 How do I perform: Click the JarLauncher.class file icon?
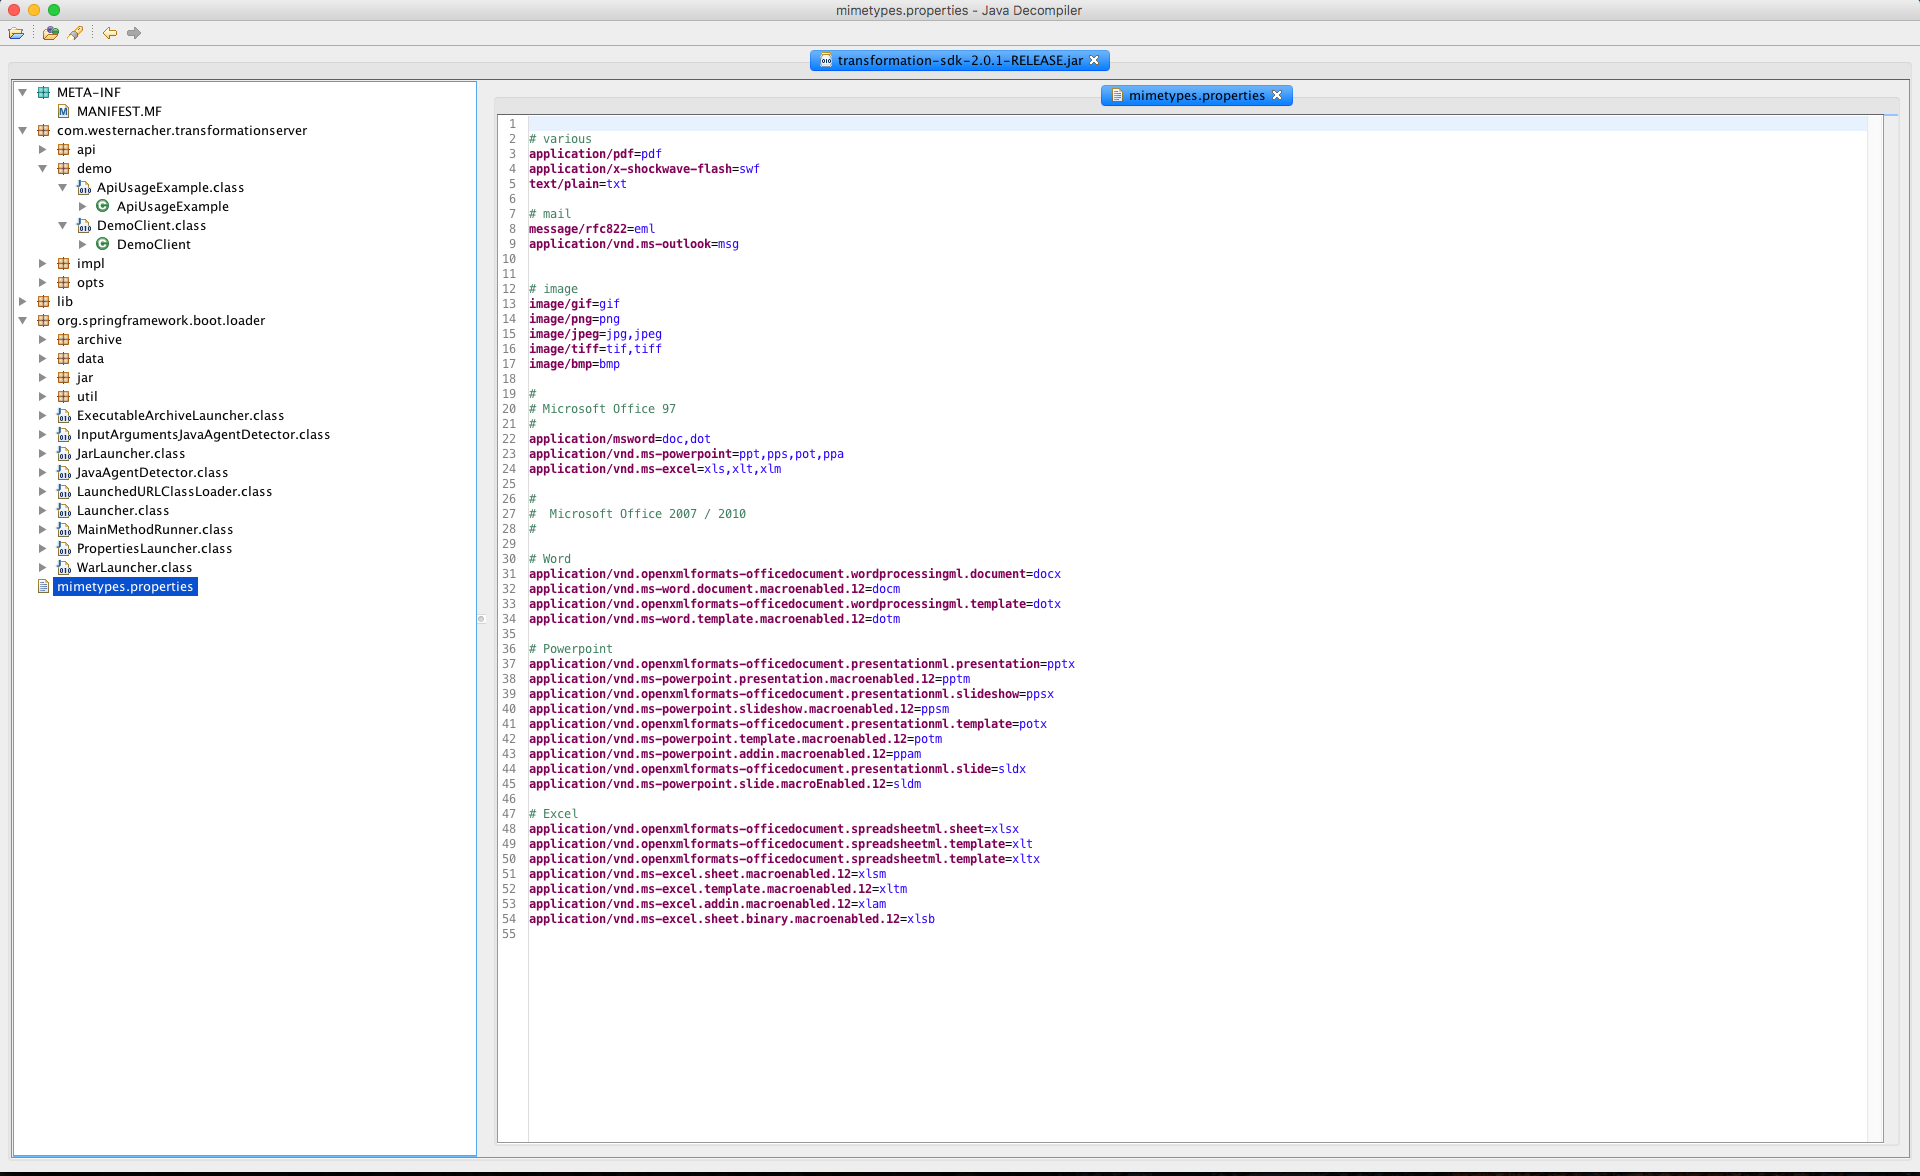tap(64, 453)
